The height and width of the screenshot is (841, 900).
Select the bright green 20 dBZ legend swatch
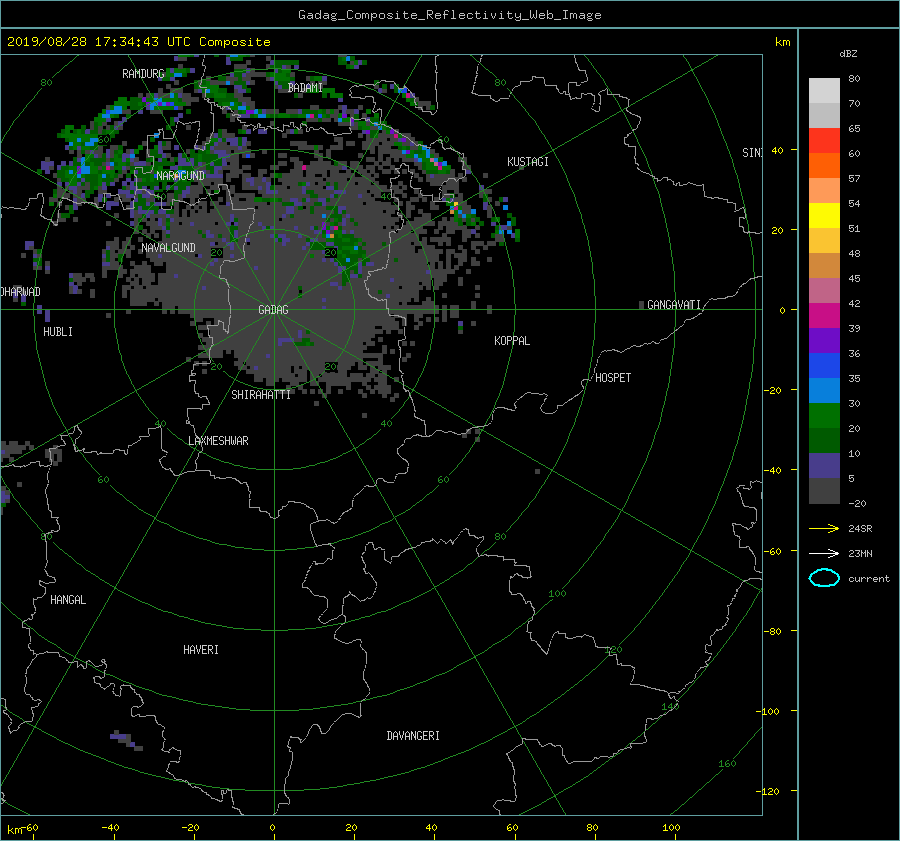824,416
